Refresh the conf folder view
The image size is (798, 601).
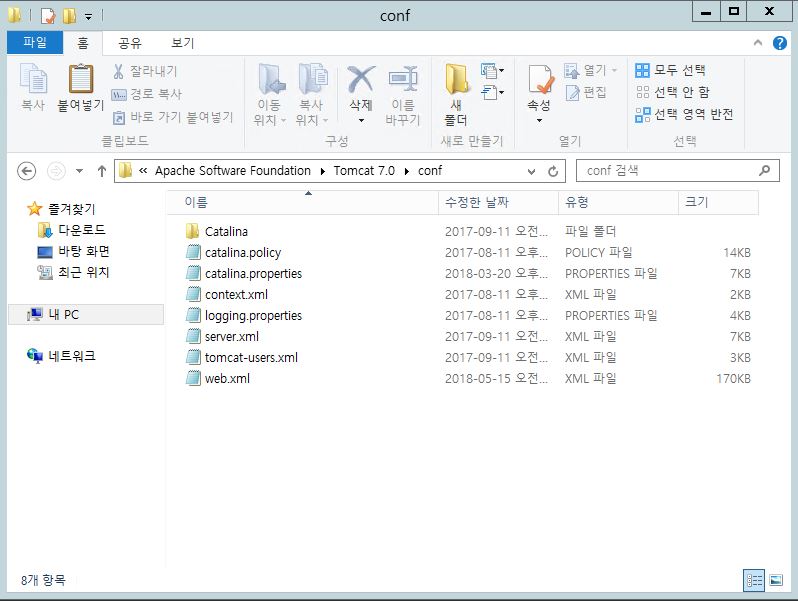[x=553, y=171]
